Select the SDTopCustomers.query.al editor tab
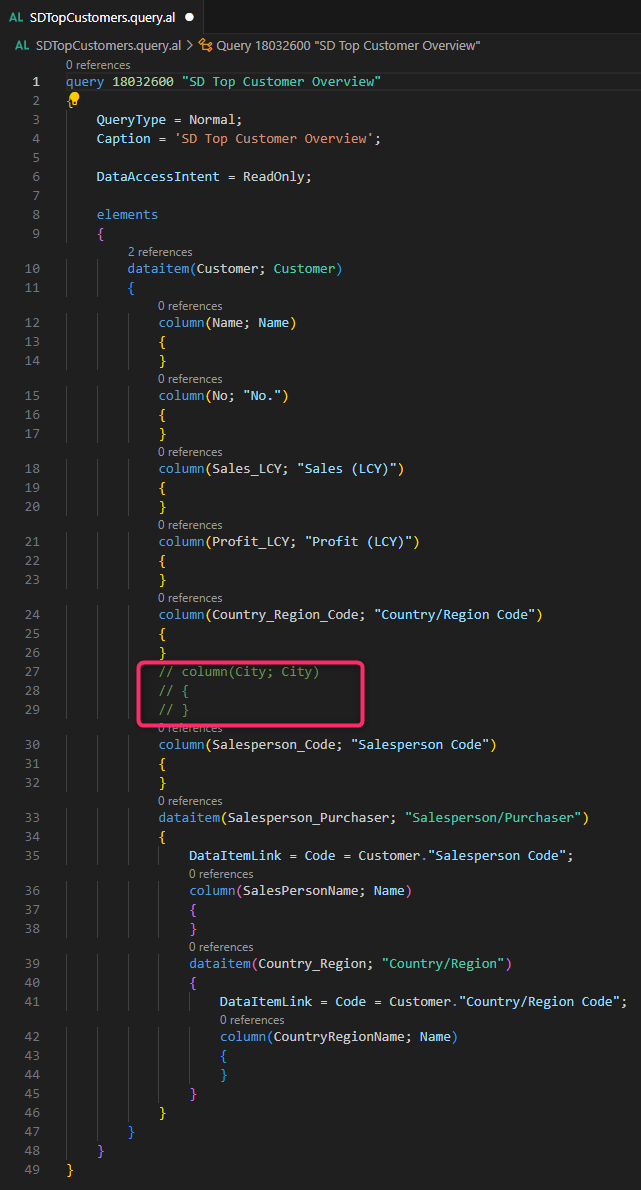The height and width of the screenshot is (1190, 641). coord(104,17)
